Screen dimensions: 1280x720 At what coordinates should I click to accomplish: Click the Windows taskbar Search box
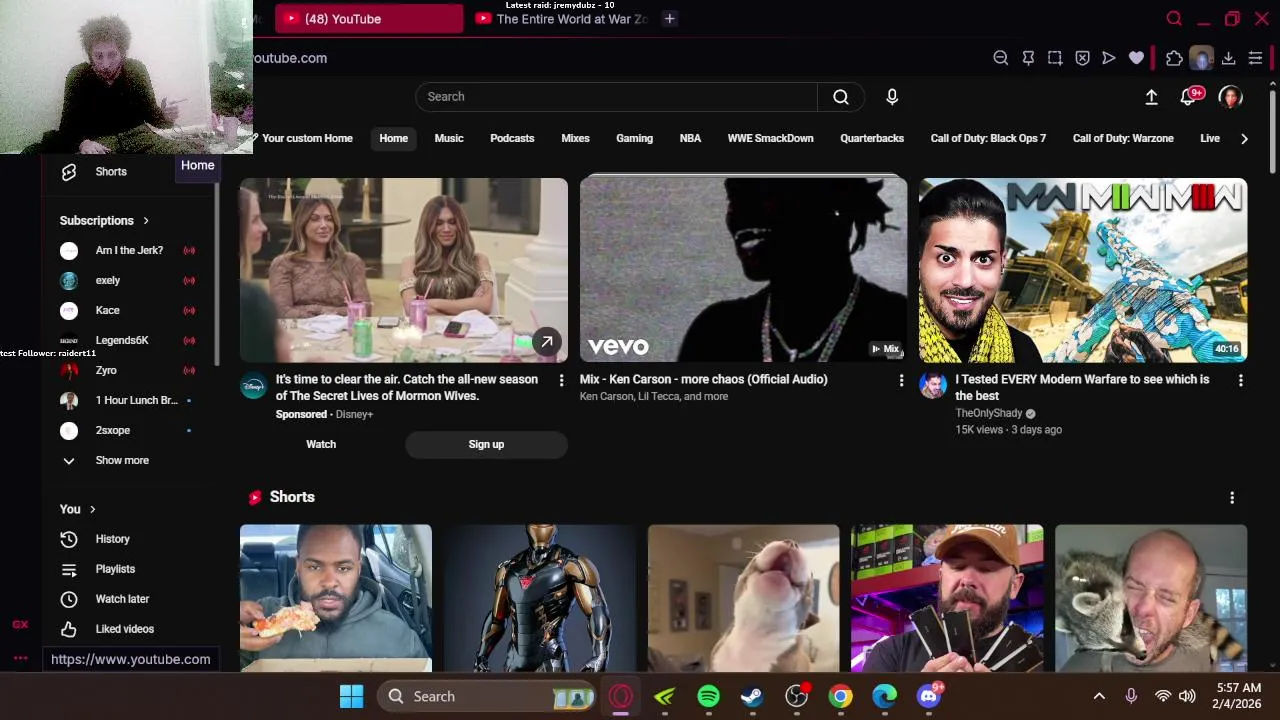click(x=488, y=696)
